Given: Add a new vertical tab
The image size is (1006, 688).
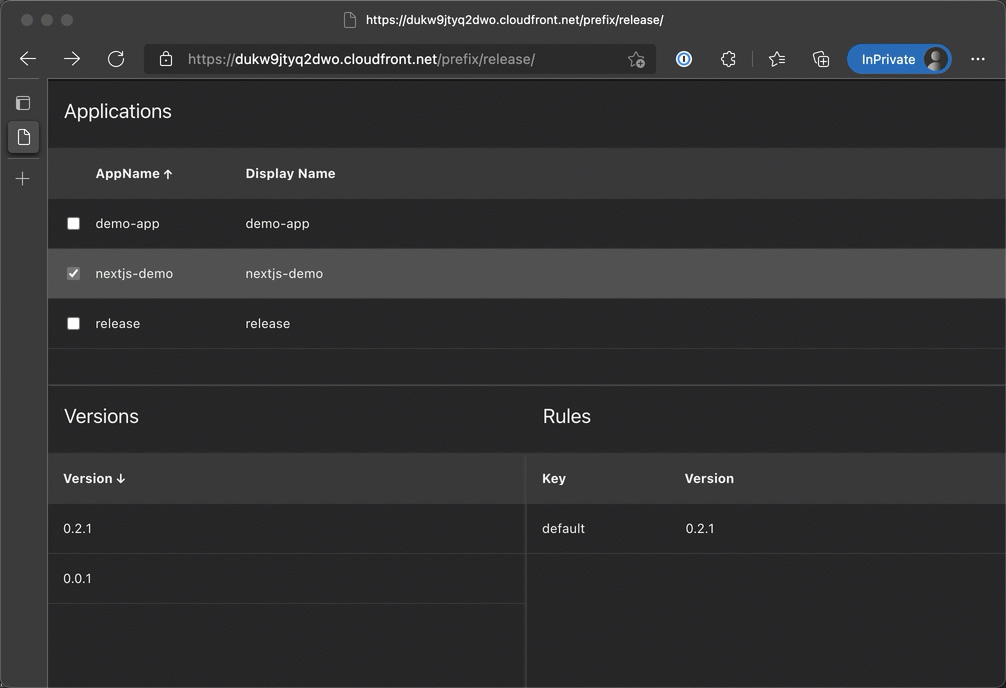Looking at the screenshot, I should click(23, 179).
